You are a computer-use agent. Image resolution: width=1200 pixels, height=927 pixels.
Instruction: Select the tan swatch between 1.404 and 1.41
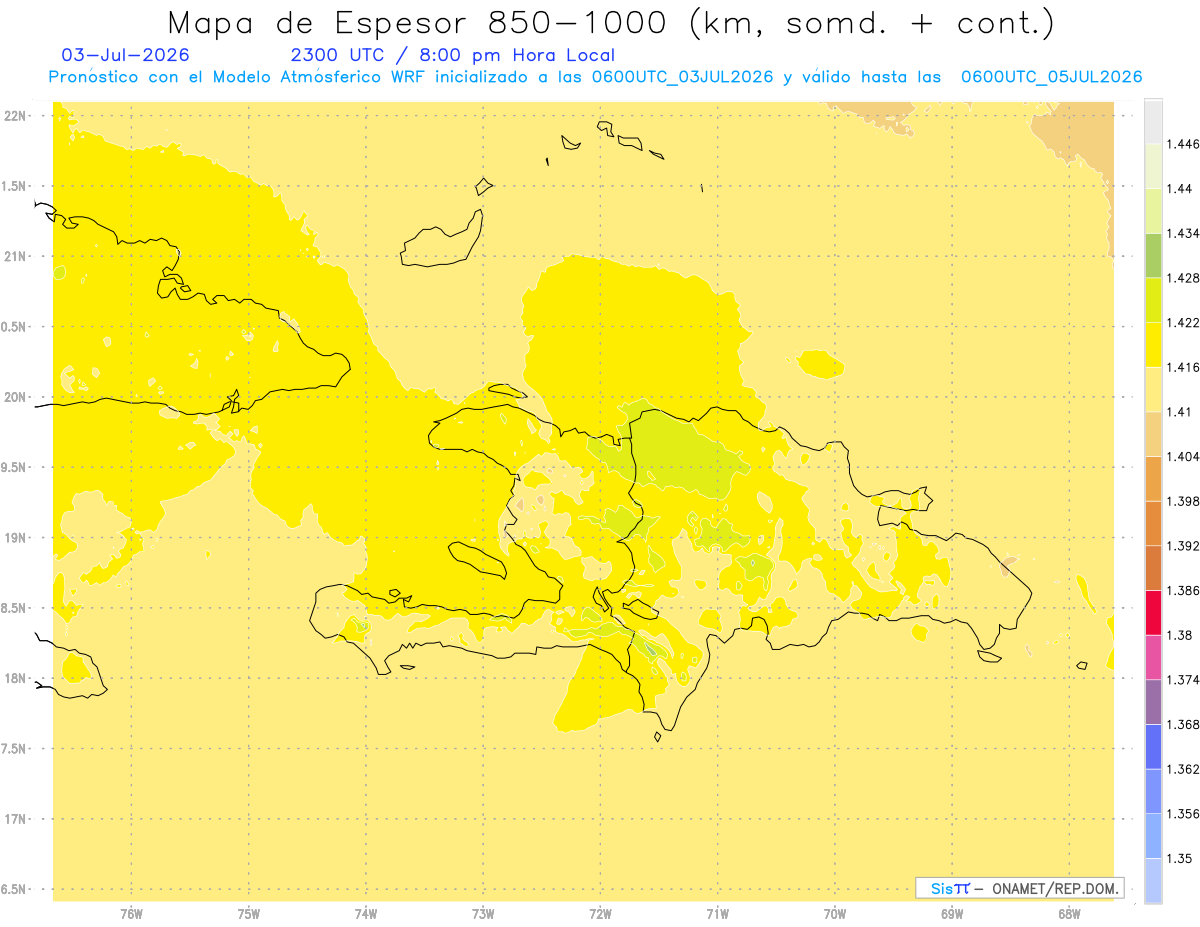click(1153, 434)
